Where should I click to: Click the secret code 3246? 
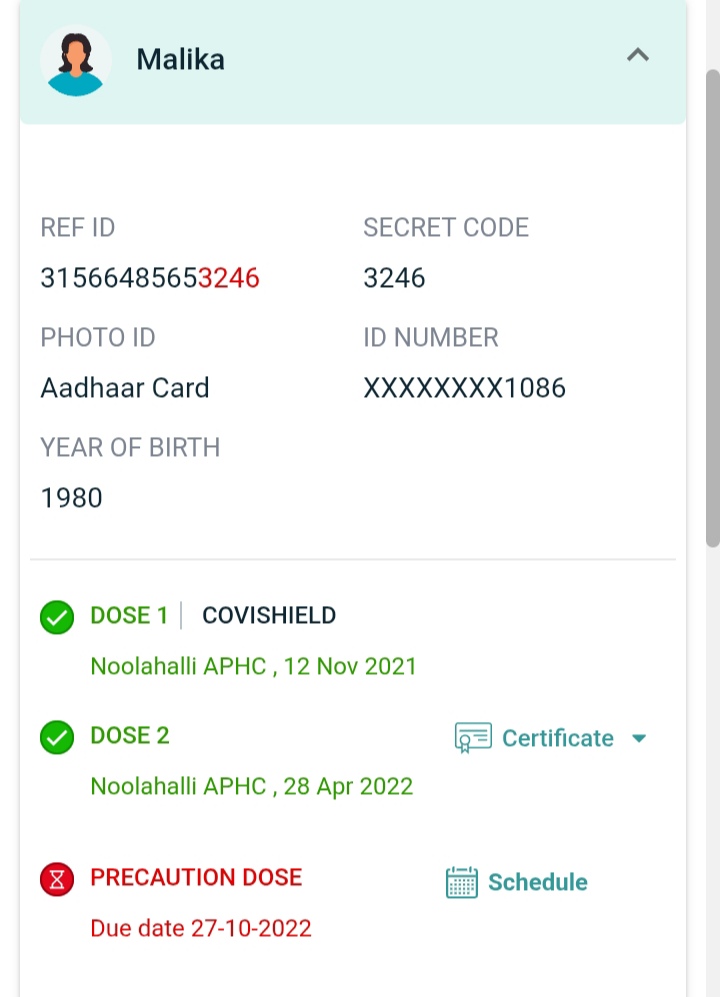tap(394, 278)
